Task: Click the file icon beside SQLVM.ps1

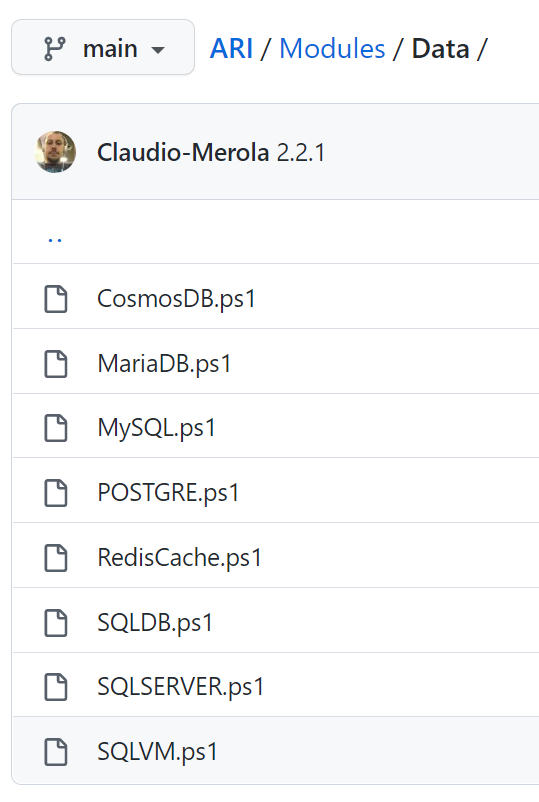Action: [56, 752]
